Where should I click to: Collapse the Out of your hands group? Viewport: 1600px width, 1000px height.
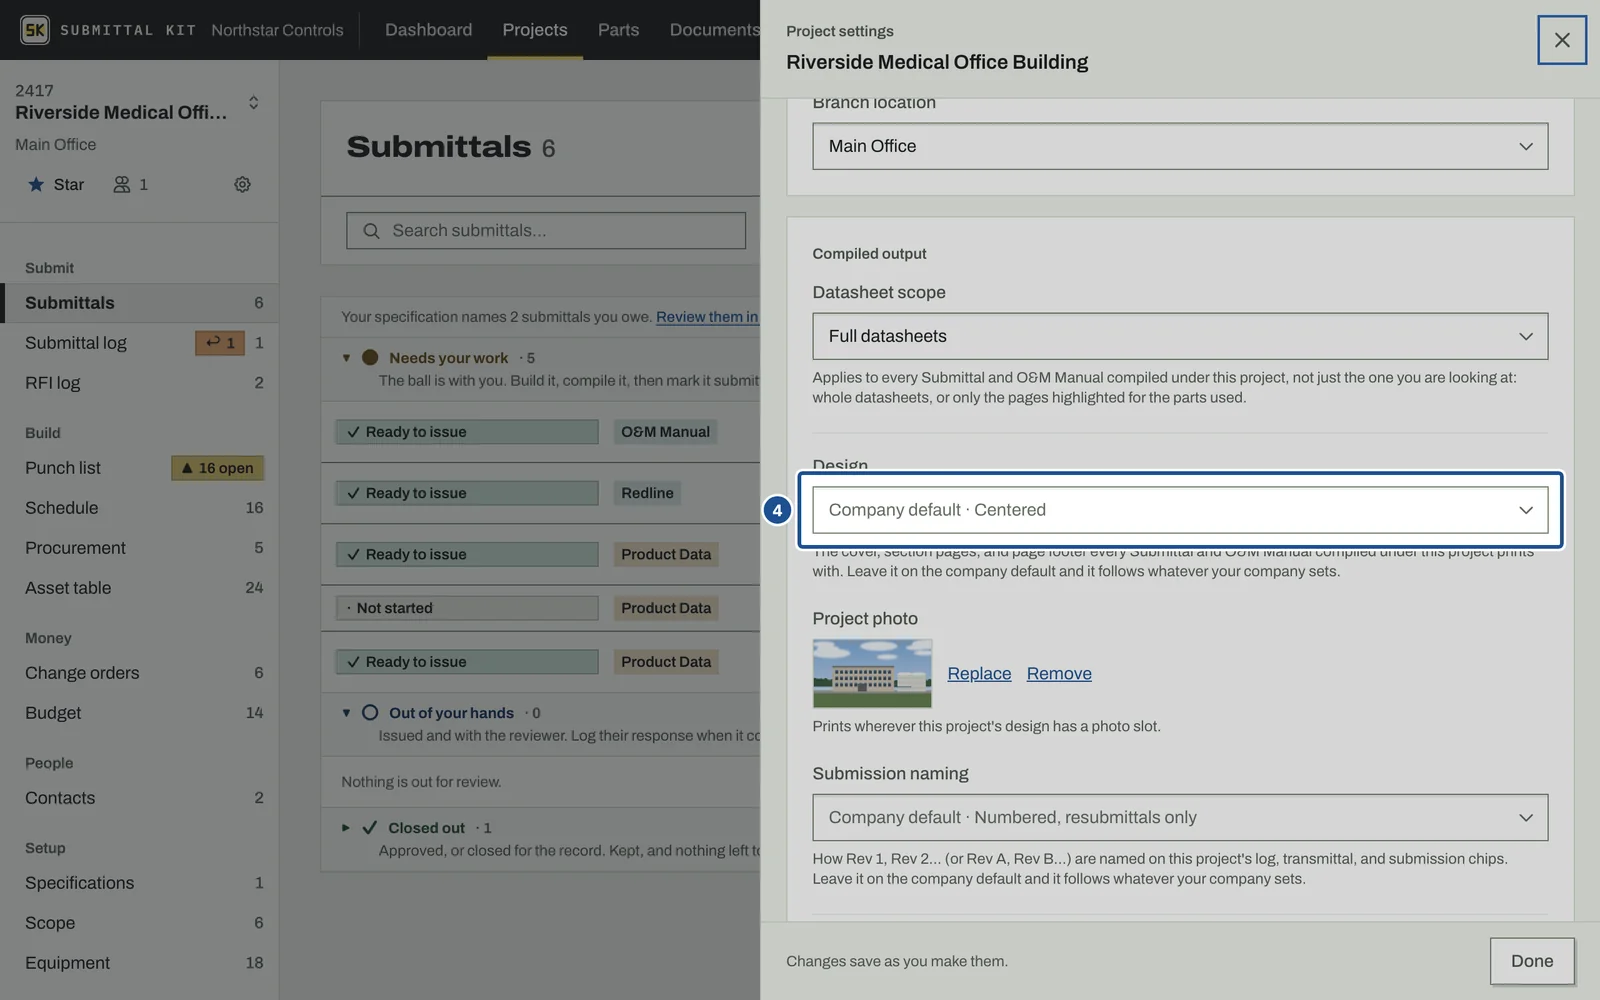pos(346,713)
